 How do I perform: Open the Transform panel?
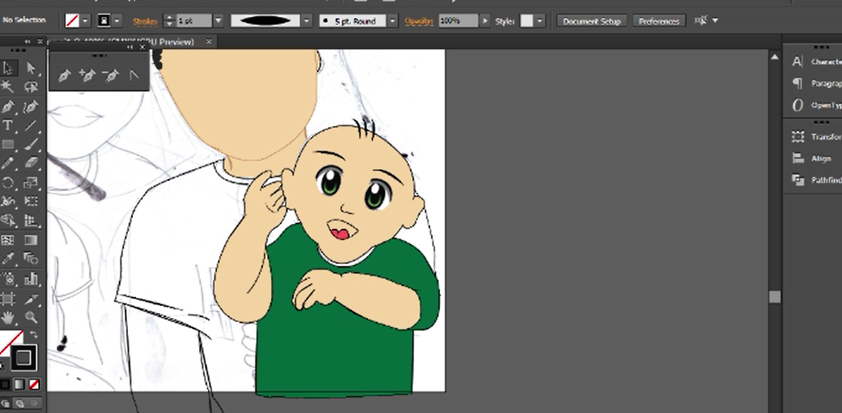(815, 137)
